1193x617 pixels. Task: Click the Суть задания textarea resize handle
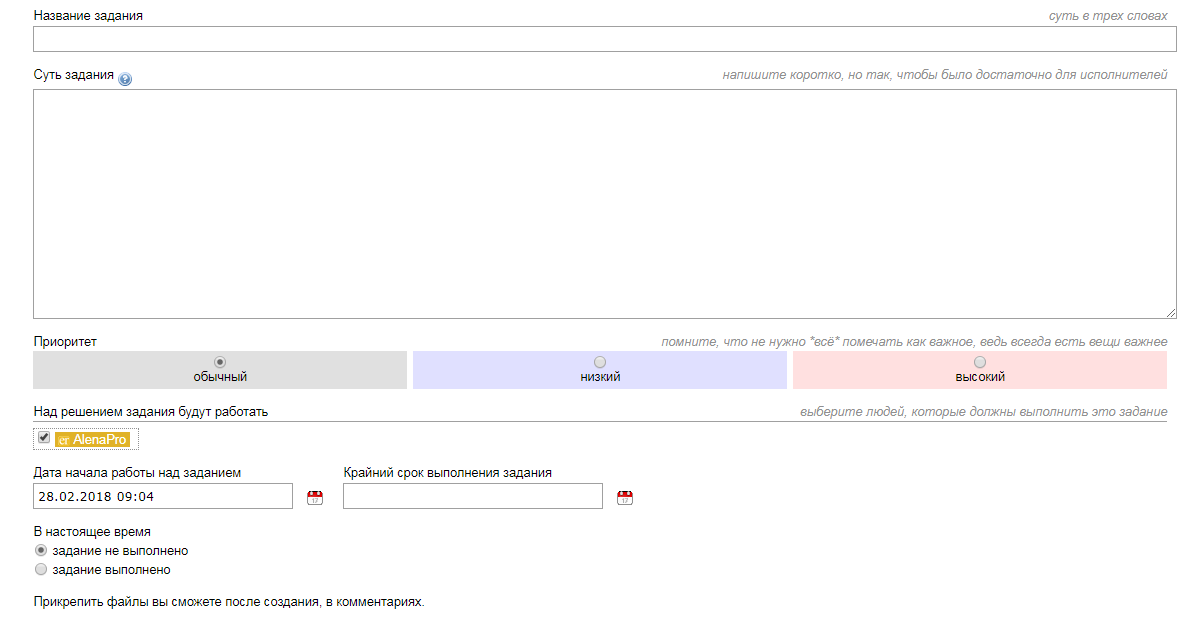click(x=1170, y=313)
